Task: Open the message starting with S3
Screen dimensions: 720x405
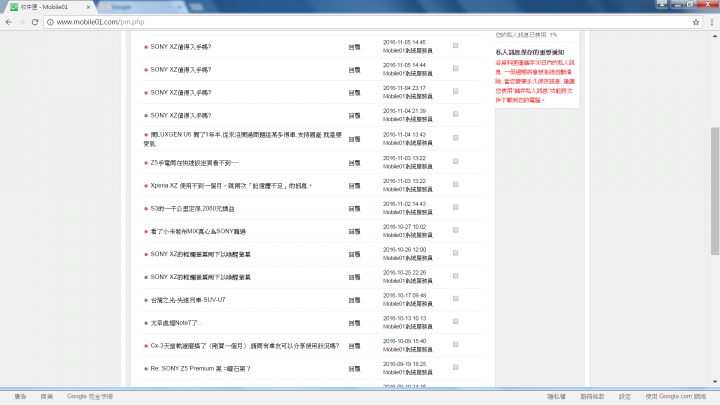Action: pos(192,208)
